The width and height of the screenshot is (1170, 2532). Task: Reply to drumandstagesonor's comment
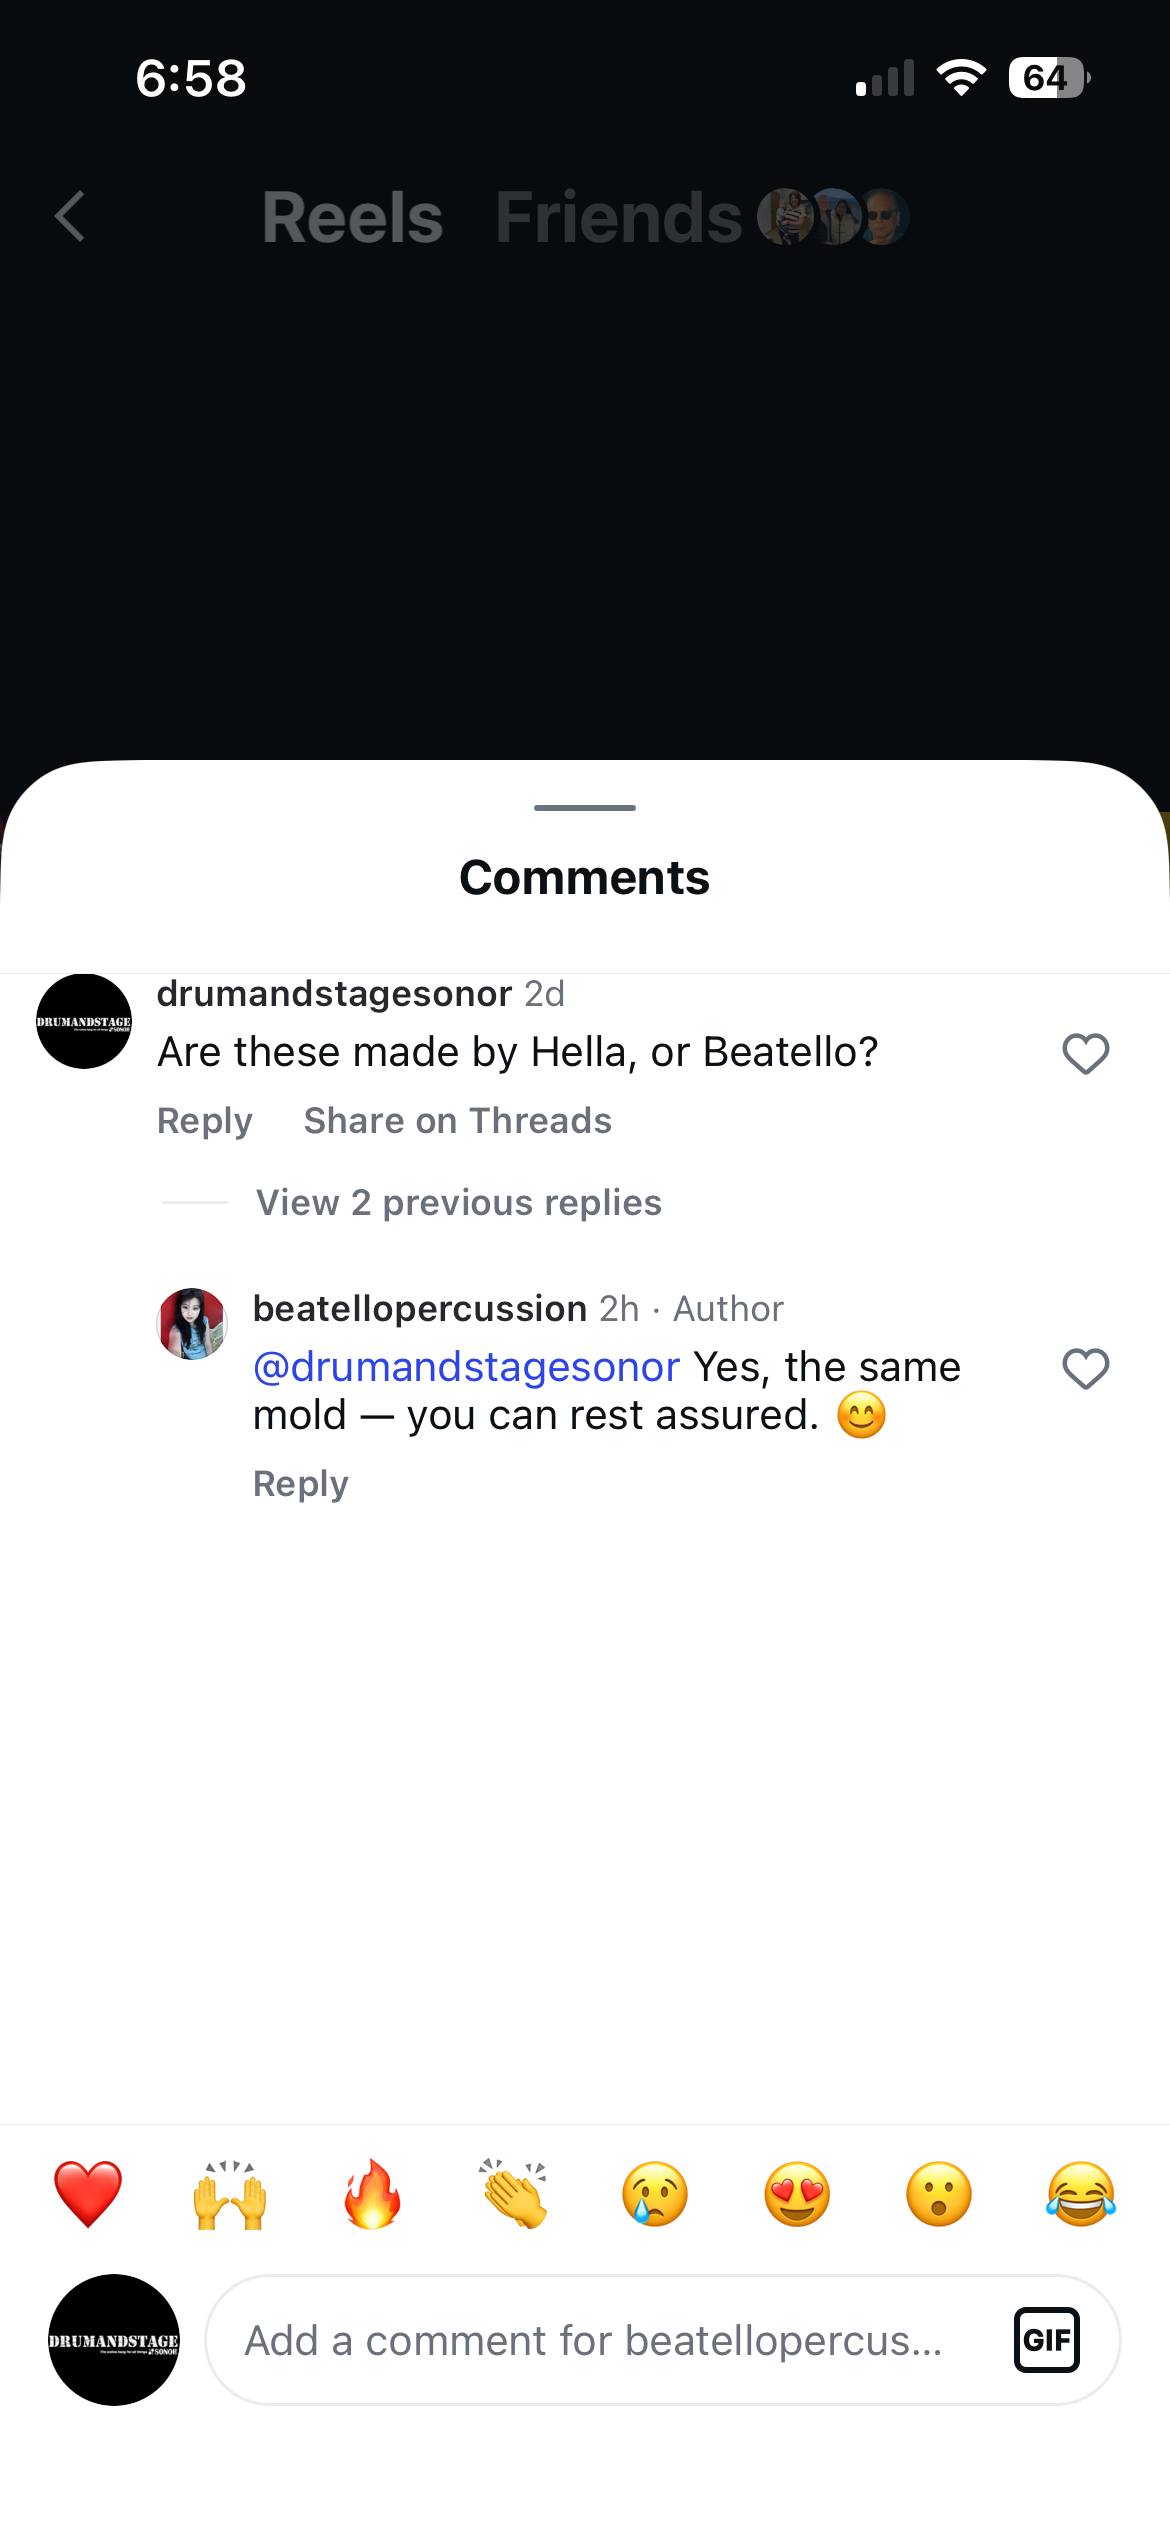click(205, 1121)
